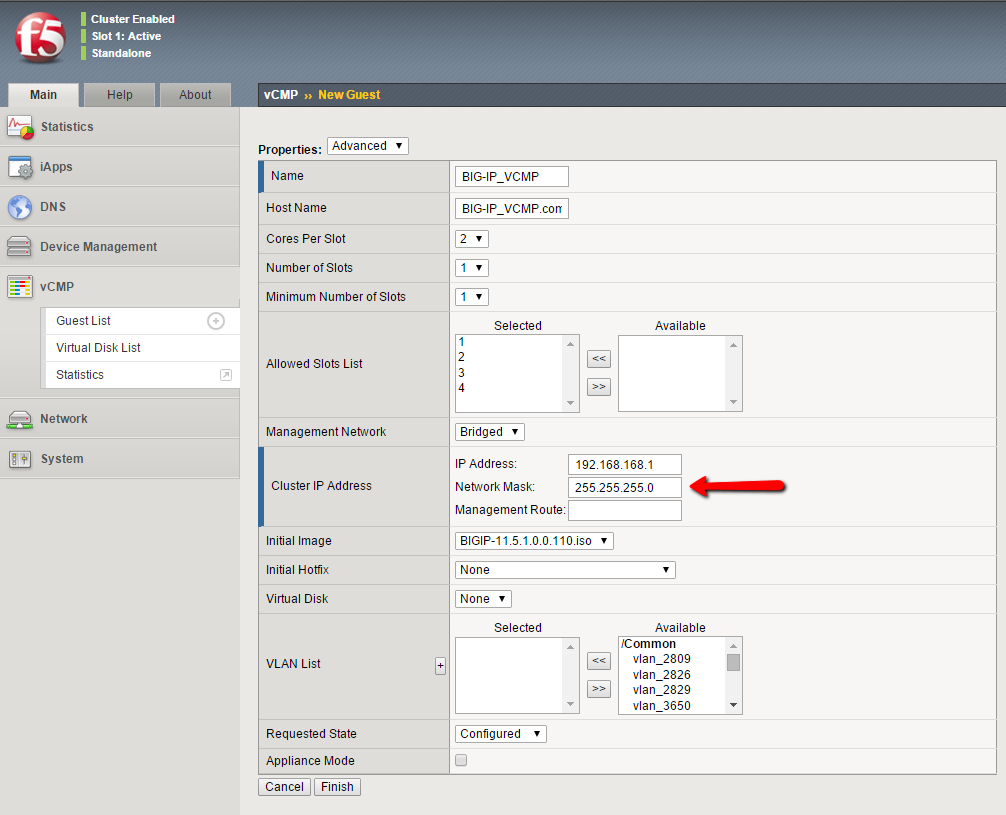
Task: Open the Requested State dropdown
Action: coord(500,734)
